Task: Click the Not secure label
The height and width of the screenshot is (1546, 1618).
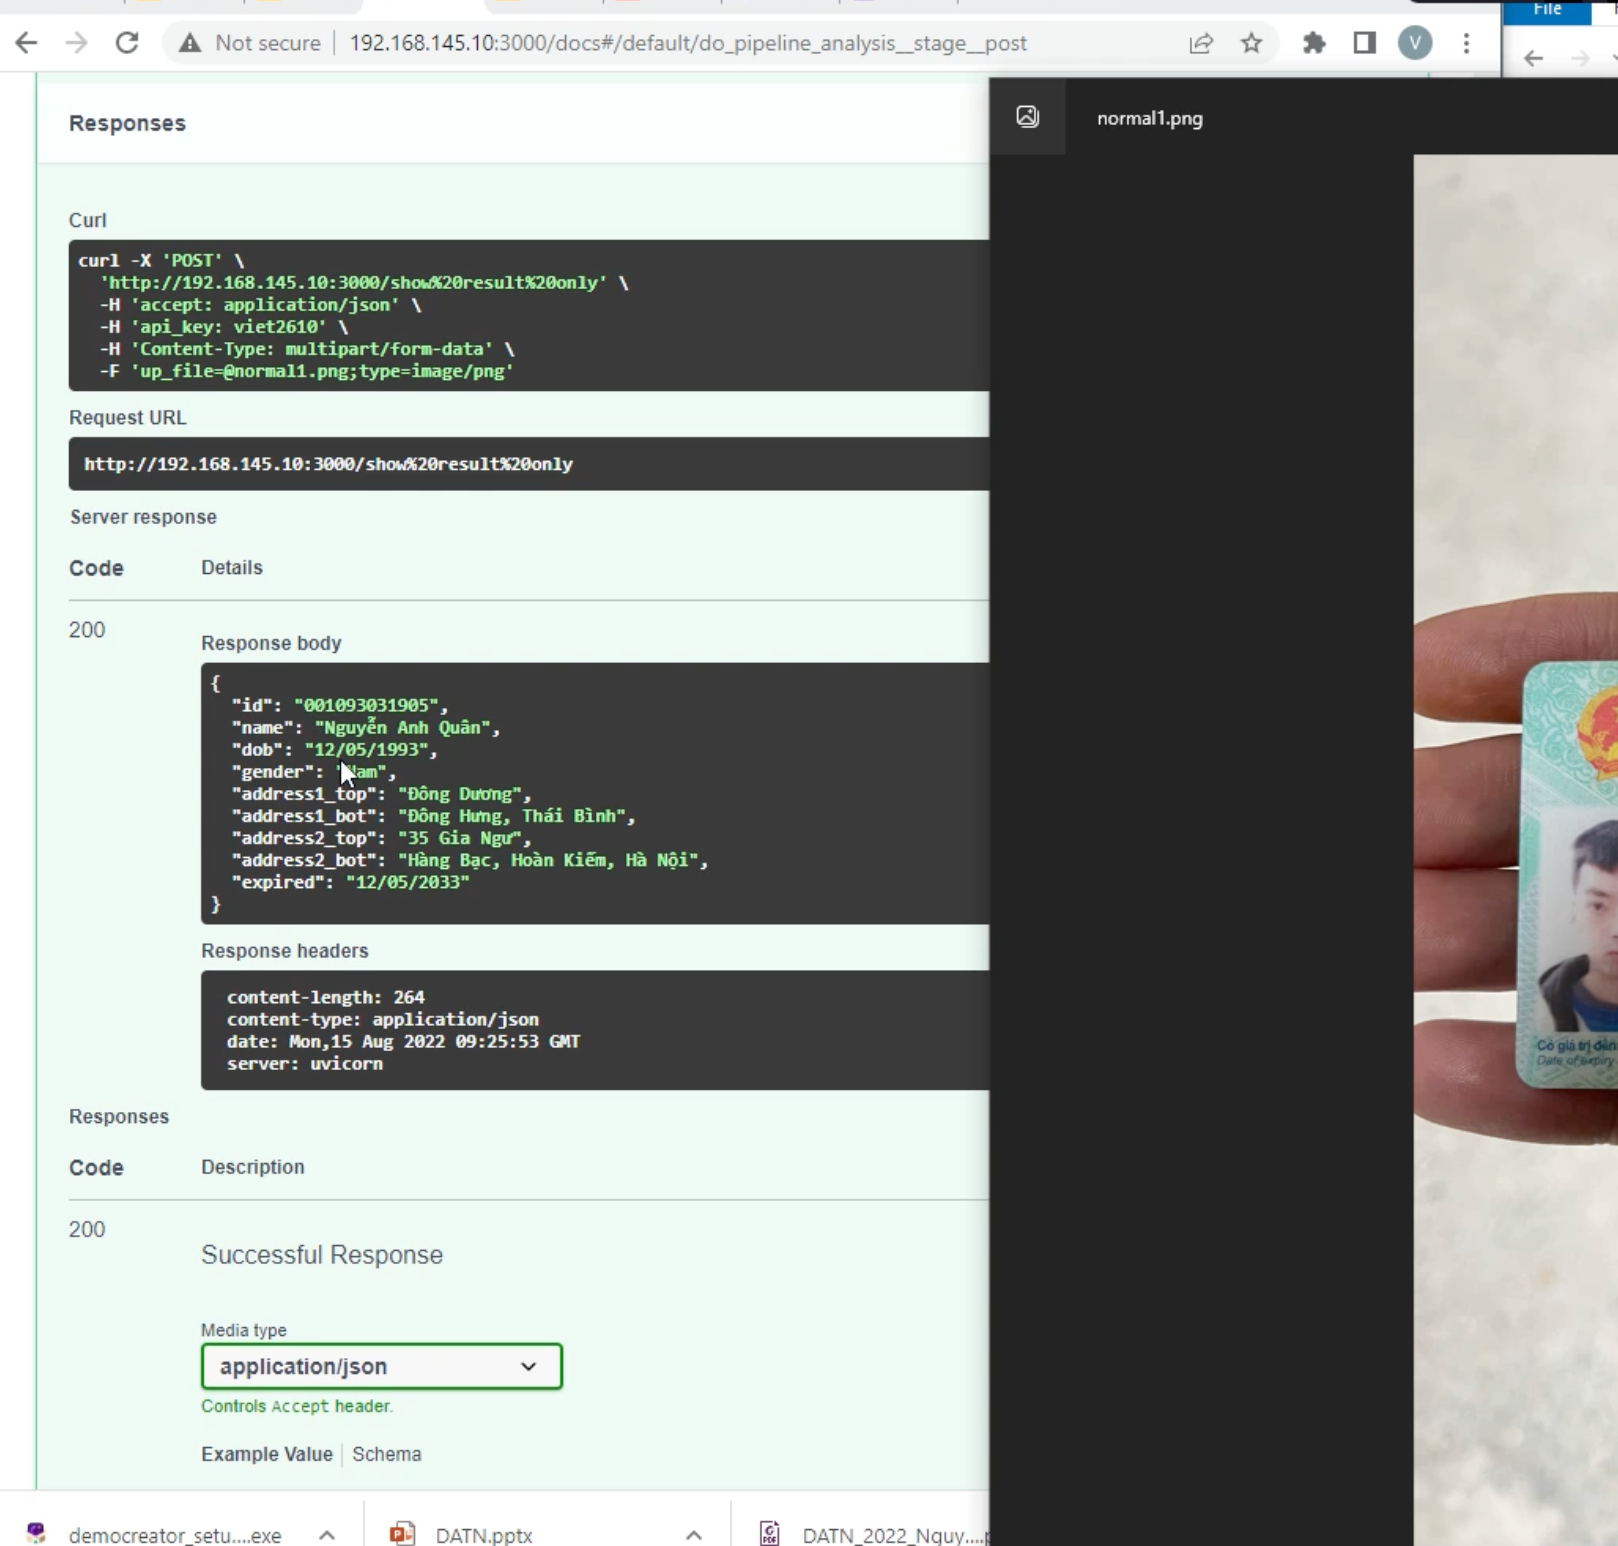Action: pos(268,43)
